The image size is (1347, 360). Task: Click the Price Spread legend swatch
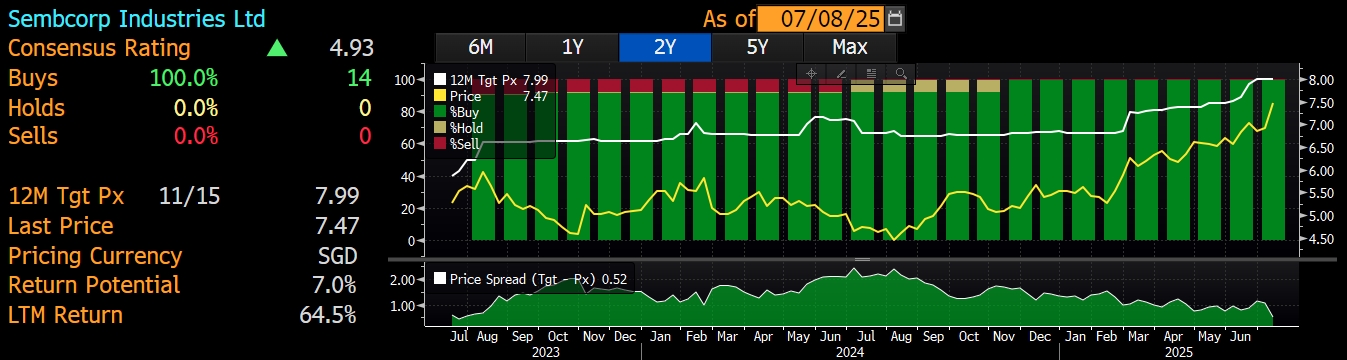(441, 279)
